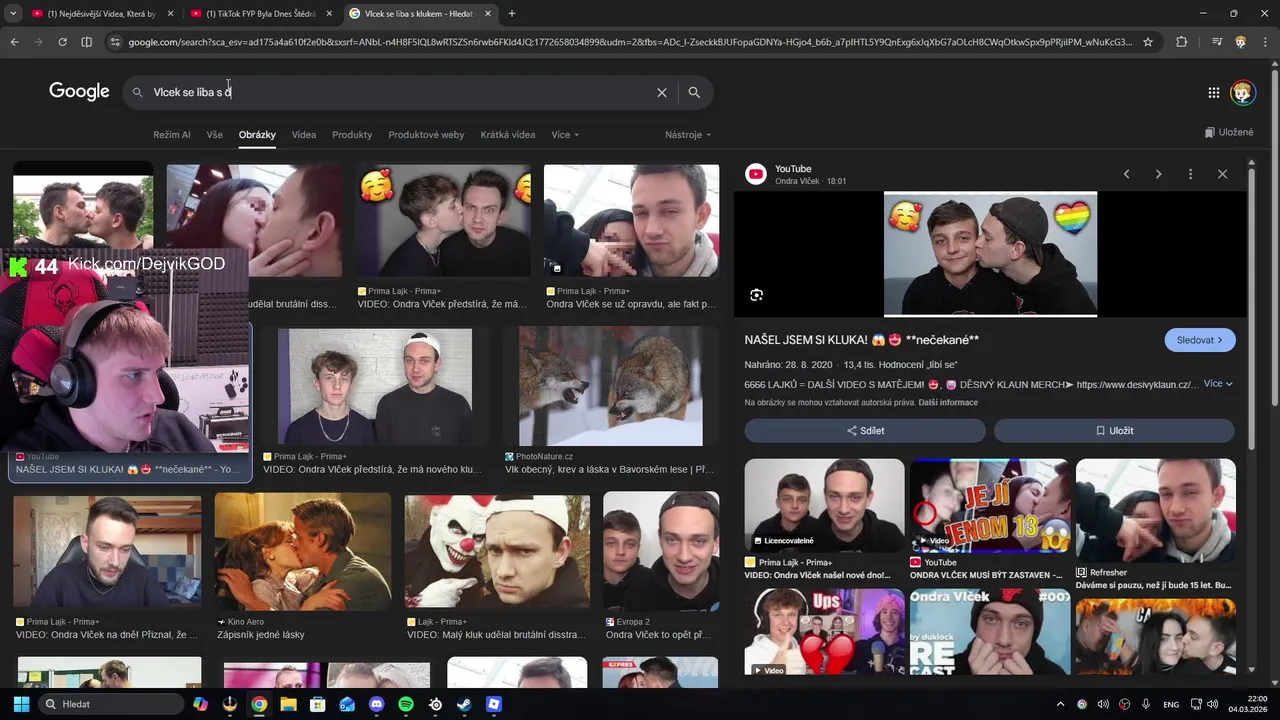Screen dimensions: 1280x720
Task: View site information icon in address bar
Action: pos(115,42)
